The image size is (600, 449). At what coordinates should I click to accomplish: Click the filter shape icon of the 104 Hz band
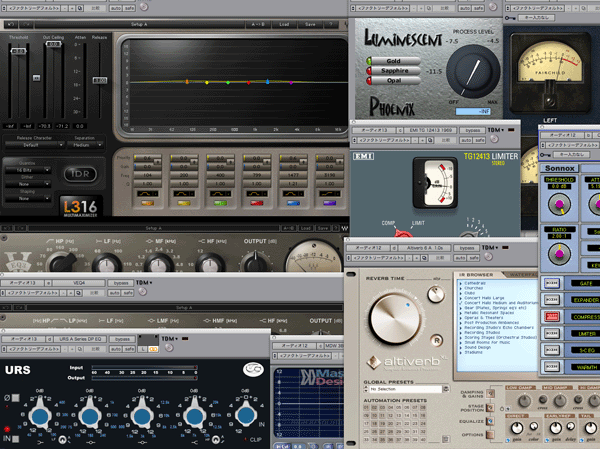coord(148,194)
